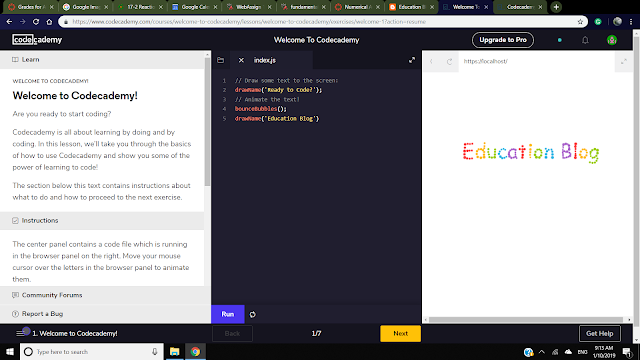Click the microphone icon in search

coord(155,351)
